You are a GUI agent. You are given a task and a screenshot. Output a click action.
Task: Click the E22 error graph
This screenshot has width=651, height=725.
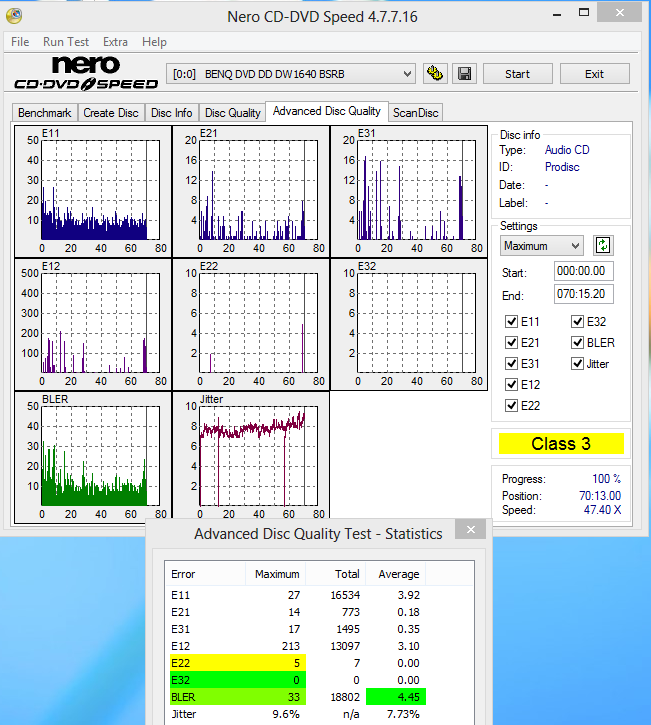(251, 325)
